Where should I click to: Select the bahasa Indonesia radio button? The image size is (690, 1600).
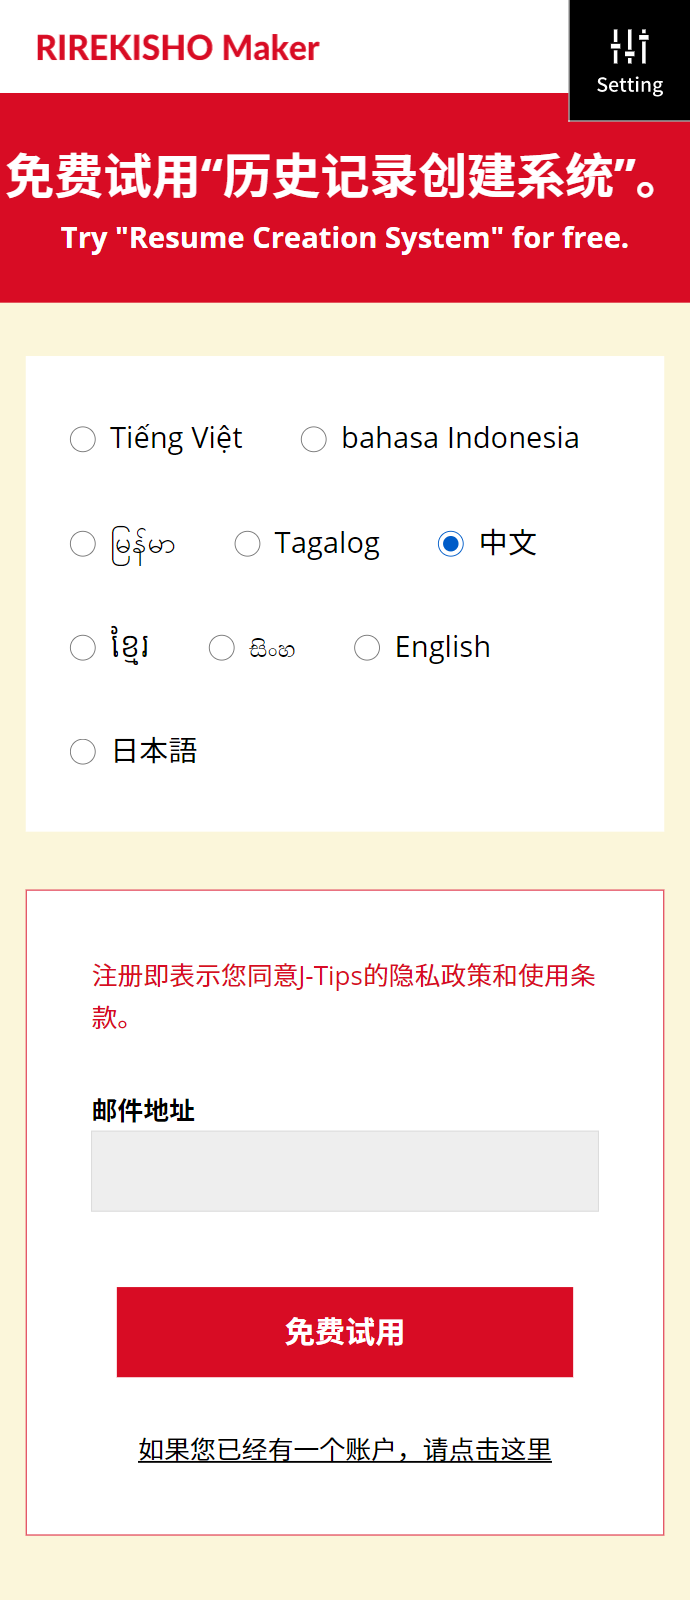click(314, 439)
